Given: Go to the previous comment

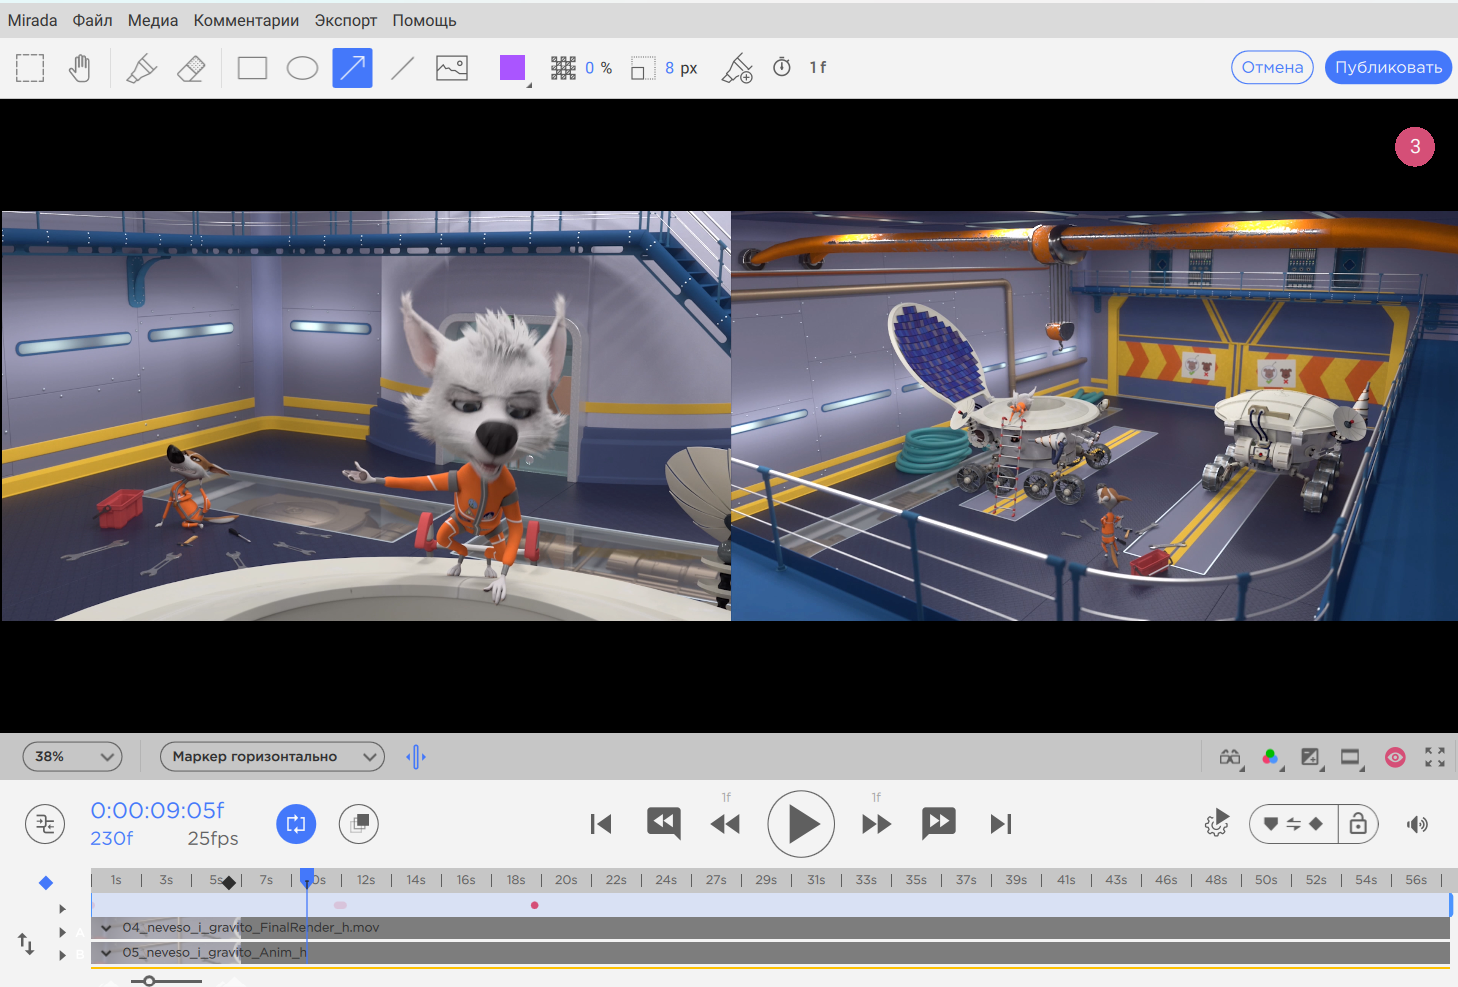Looking at the screenshot, I should click(664, 823).
